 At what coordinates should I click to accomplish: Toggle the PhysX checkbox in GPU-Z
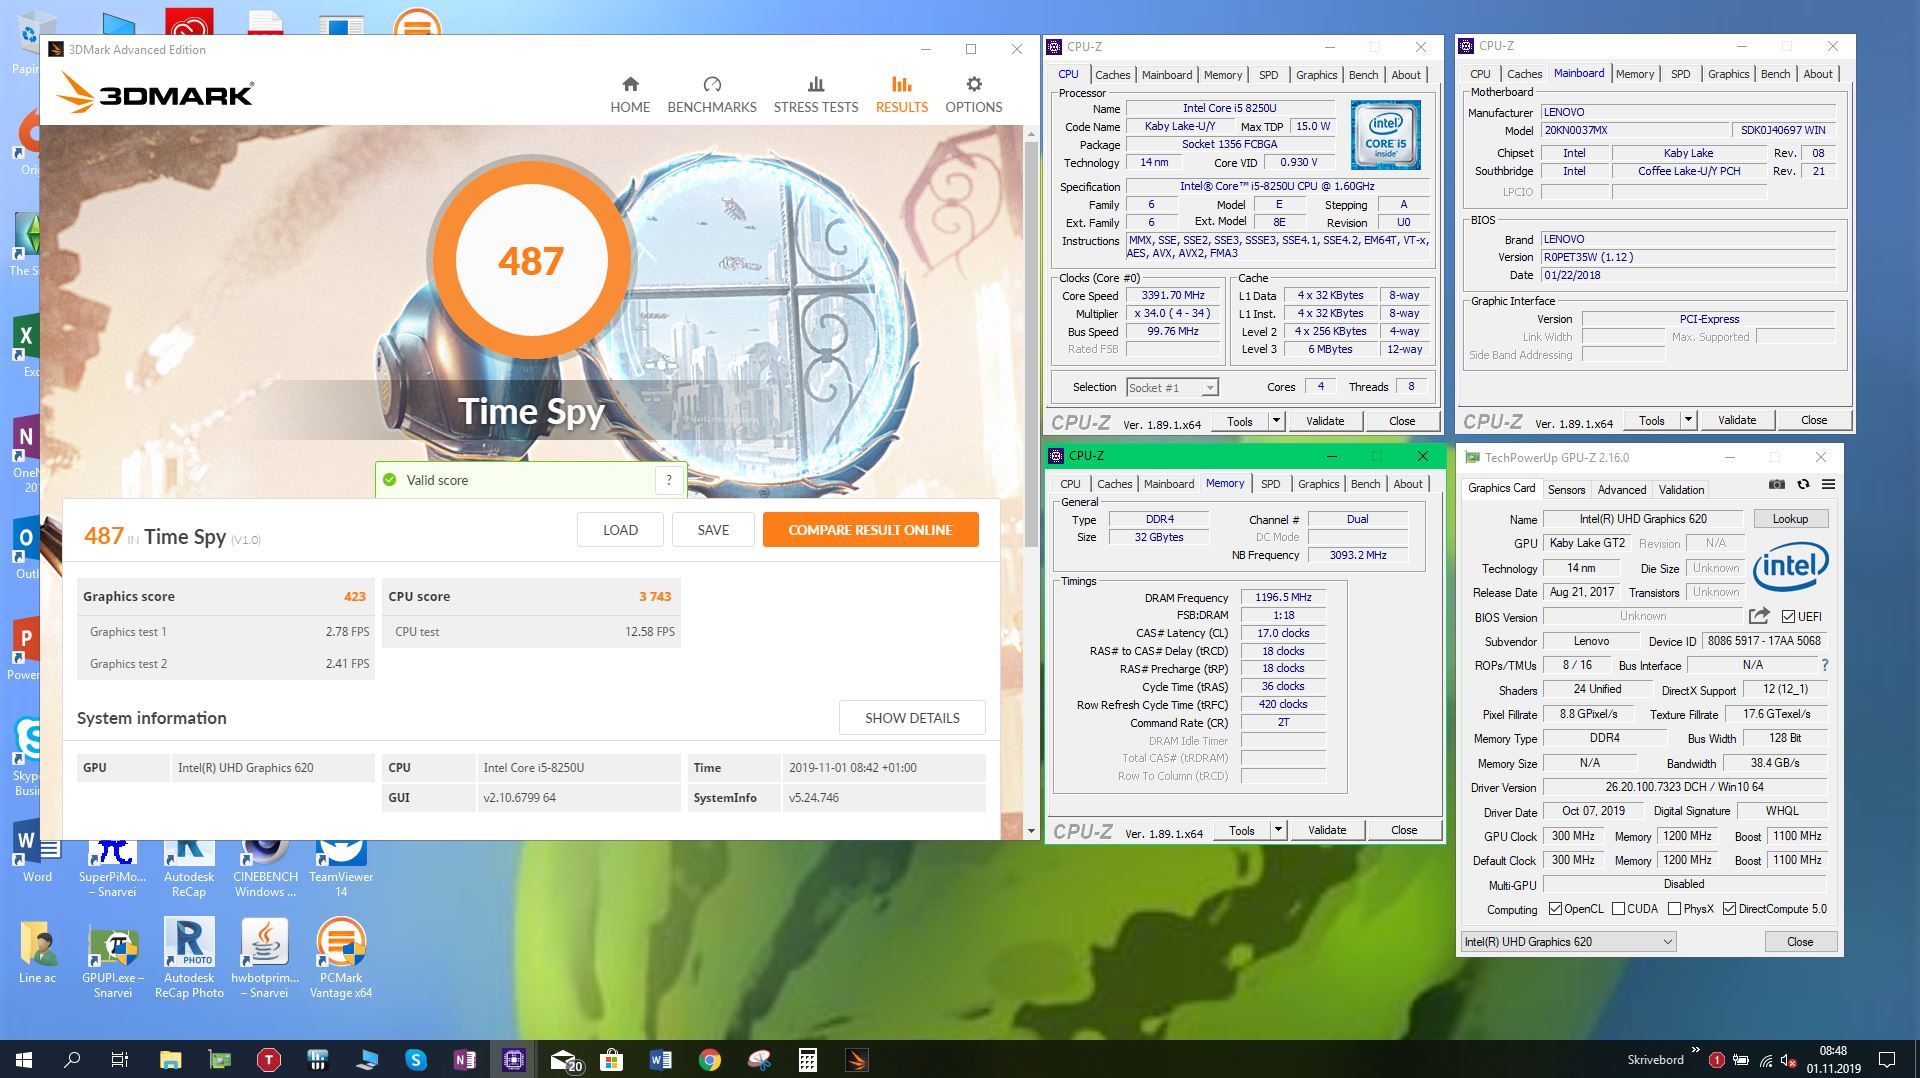1674,909
